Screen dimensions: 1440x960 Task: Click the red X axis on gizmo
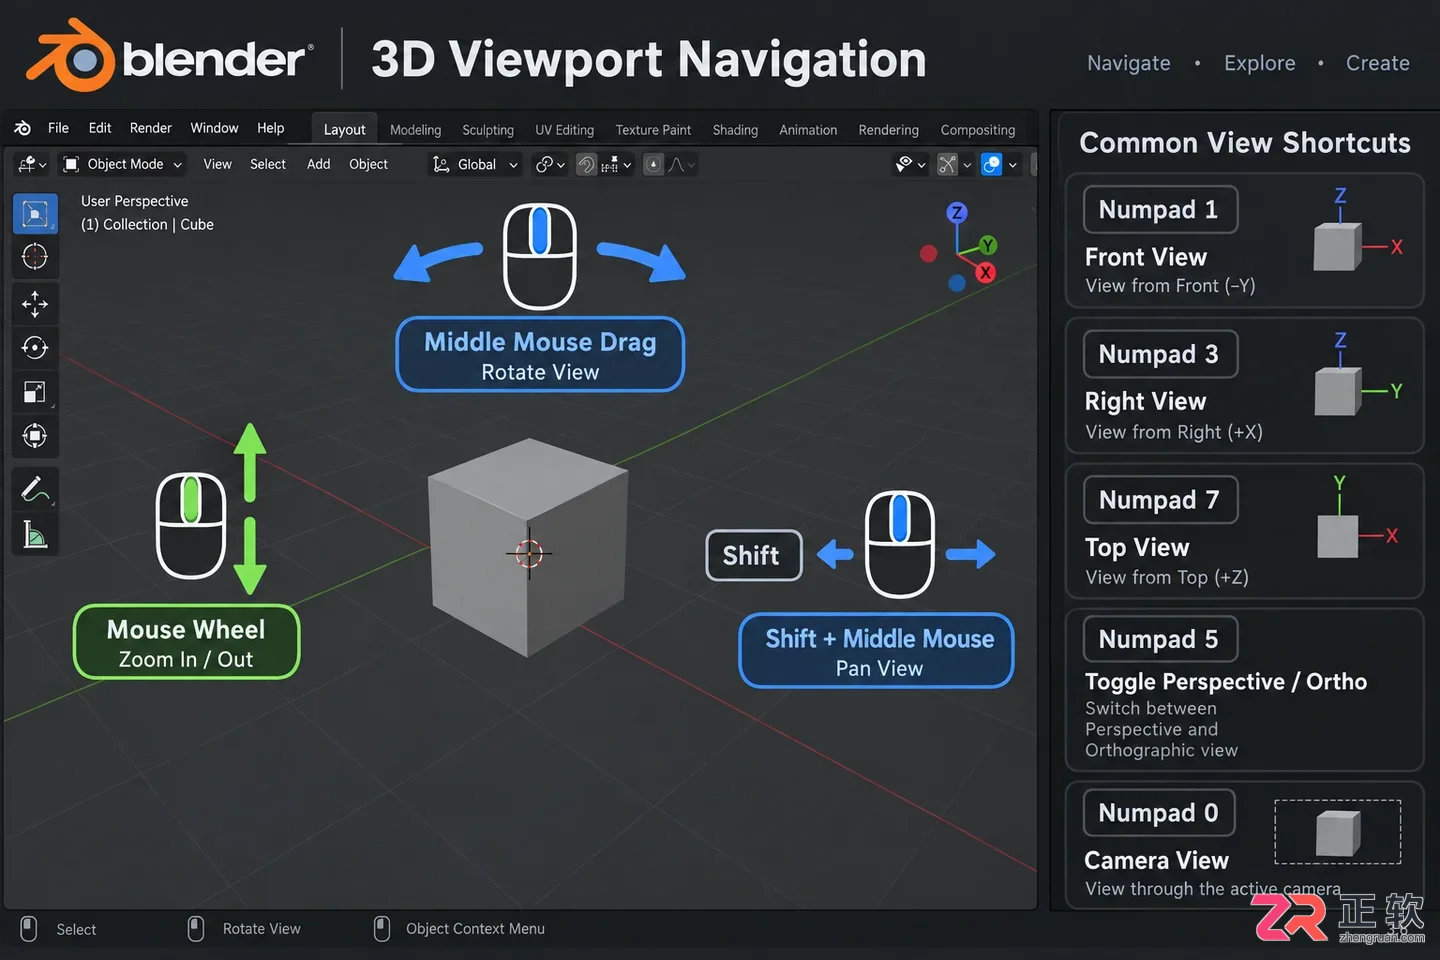pyautogui.click(x=986, y=272)
